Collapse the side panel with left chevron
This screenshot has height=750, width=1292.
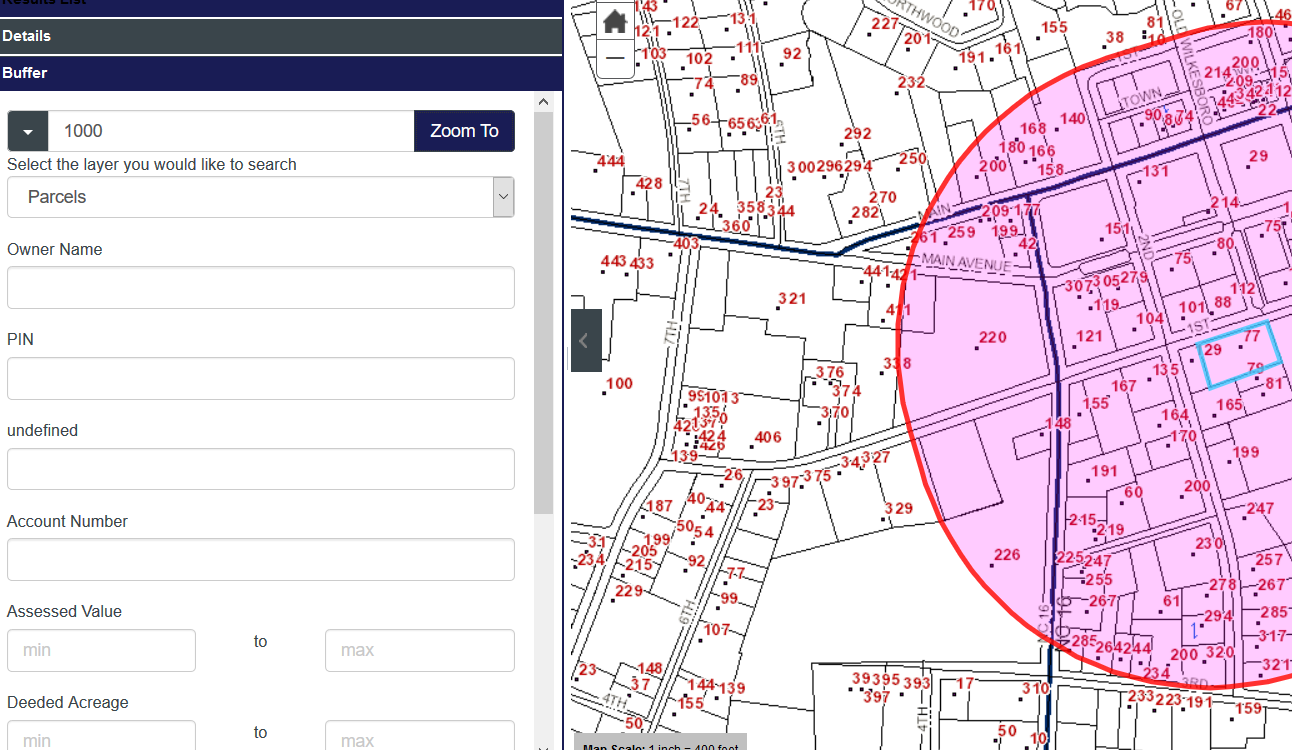[x=585, y=341]
